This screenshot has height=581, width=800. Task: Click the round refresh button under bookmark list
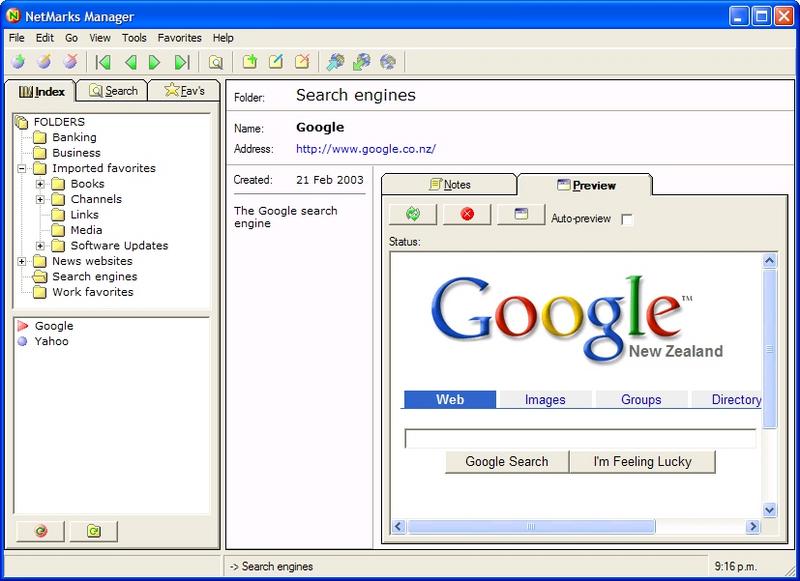tap(40, 531)
